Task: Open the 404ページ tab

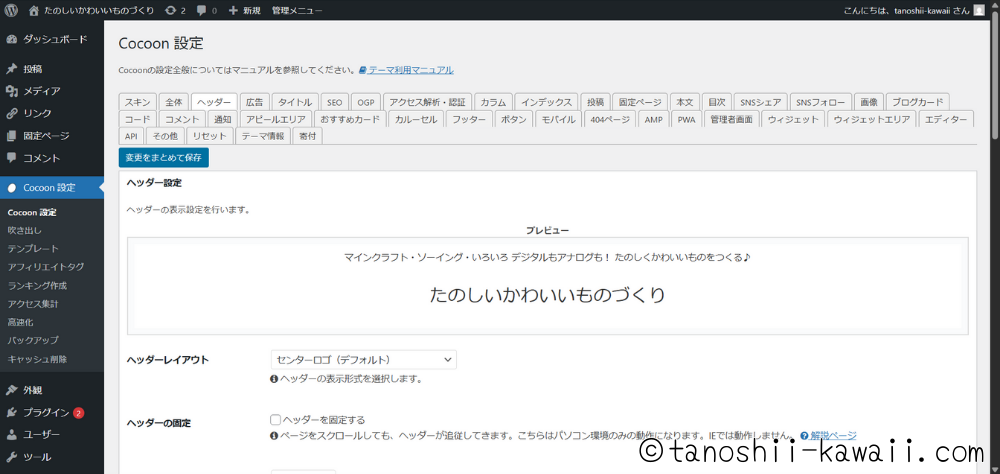Action: 610,119
